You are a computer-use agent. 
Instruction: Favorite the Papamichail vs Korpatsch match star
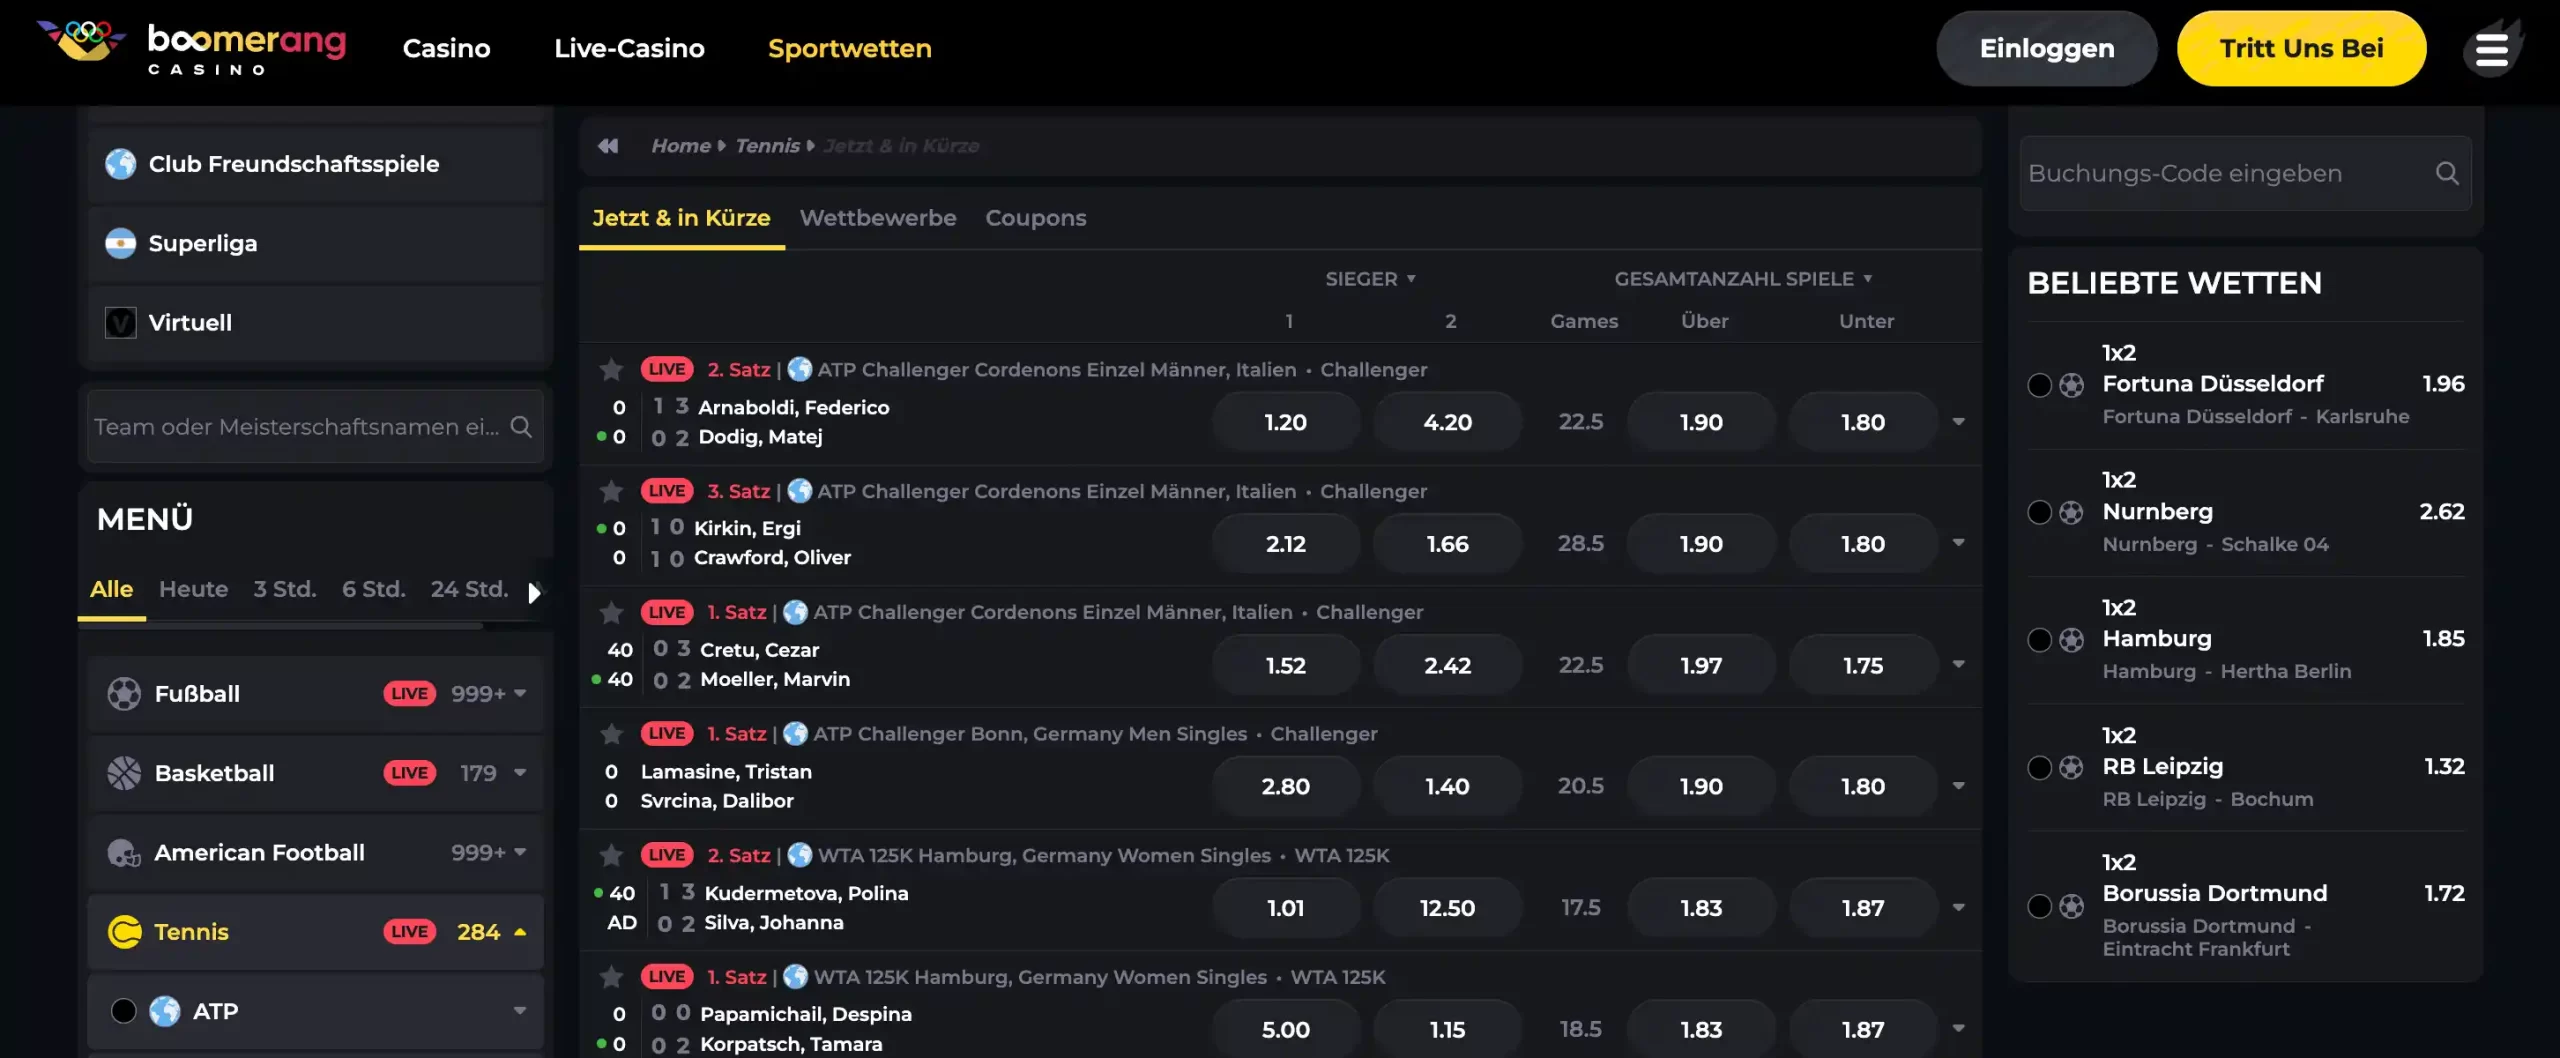click(x=611, y=977)
